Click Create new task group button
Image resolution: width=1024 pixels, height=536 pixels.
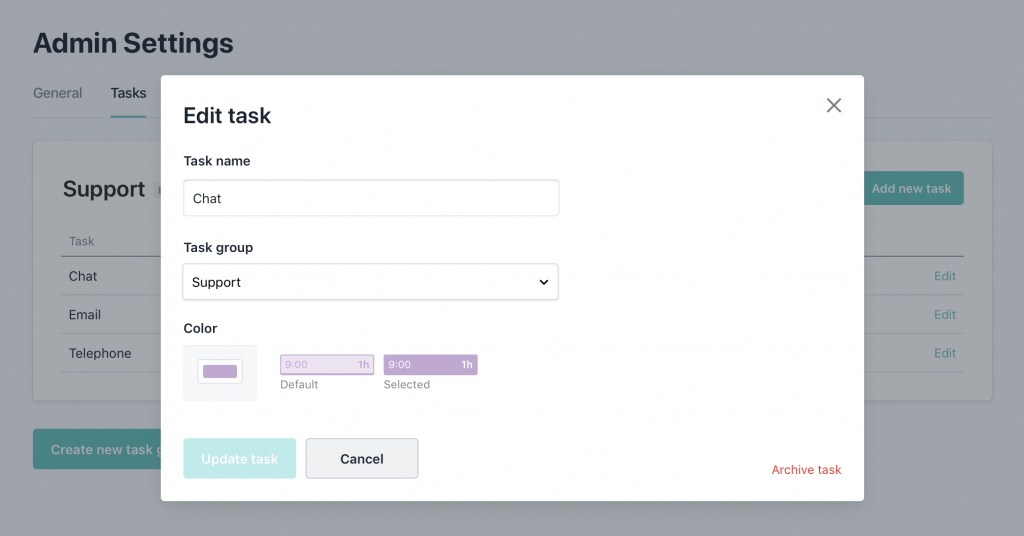[98, 450]
